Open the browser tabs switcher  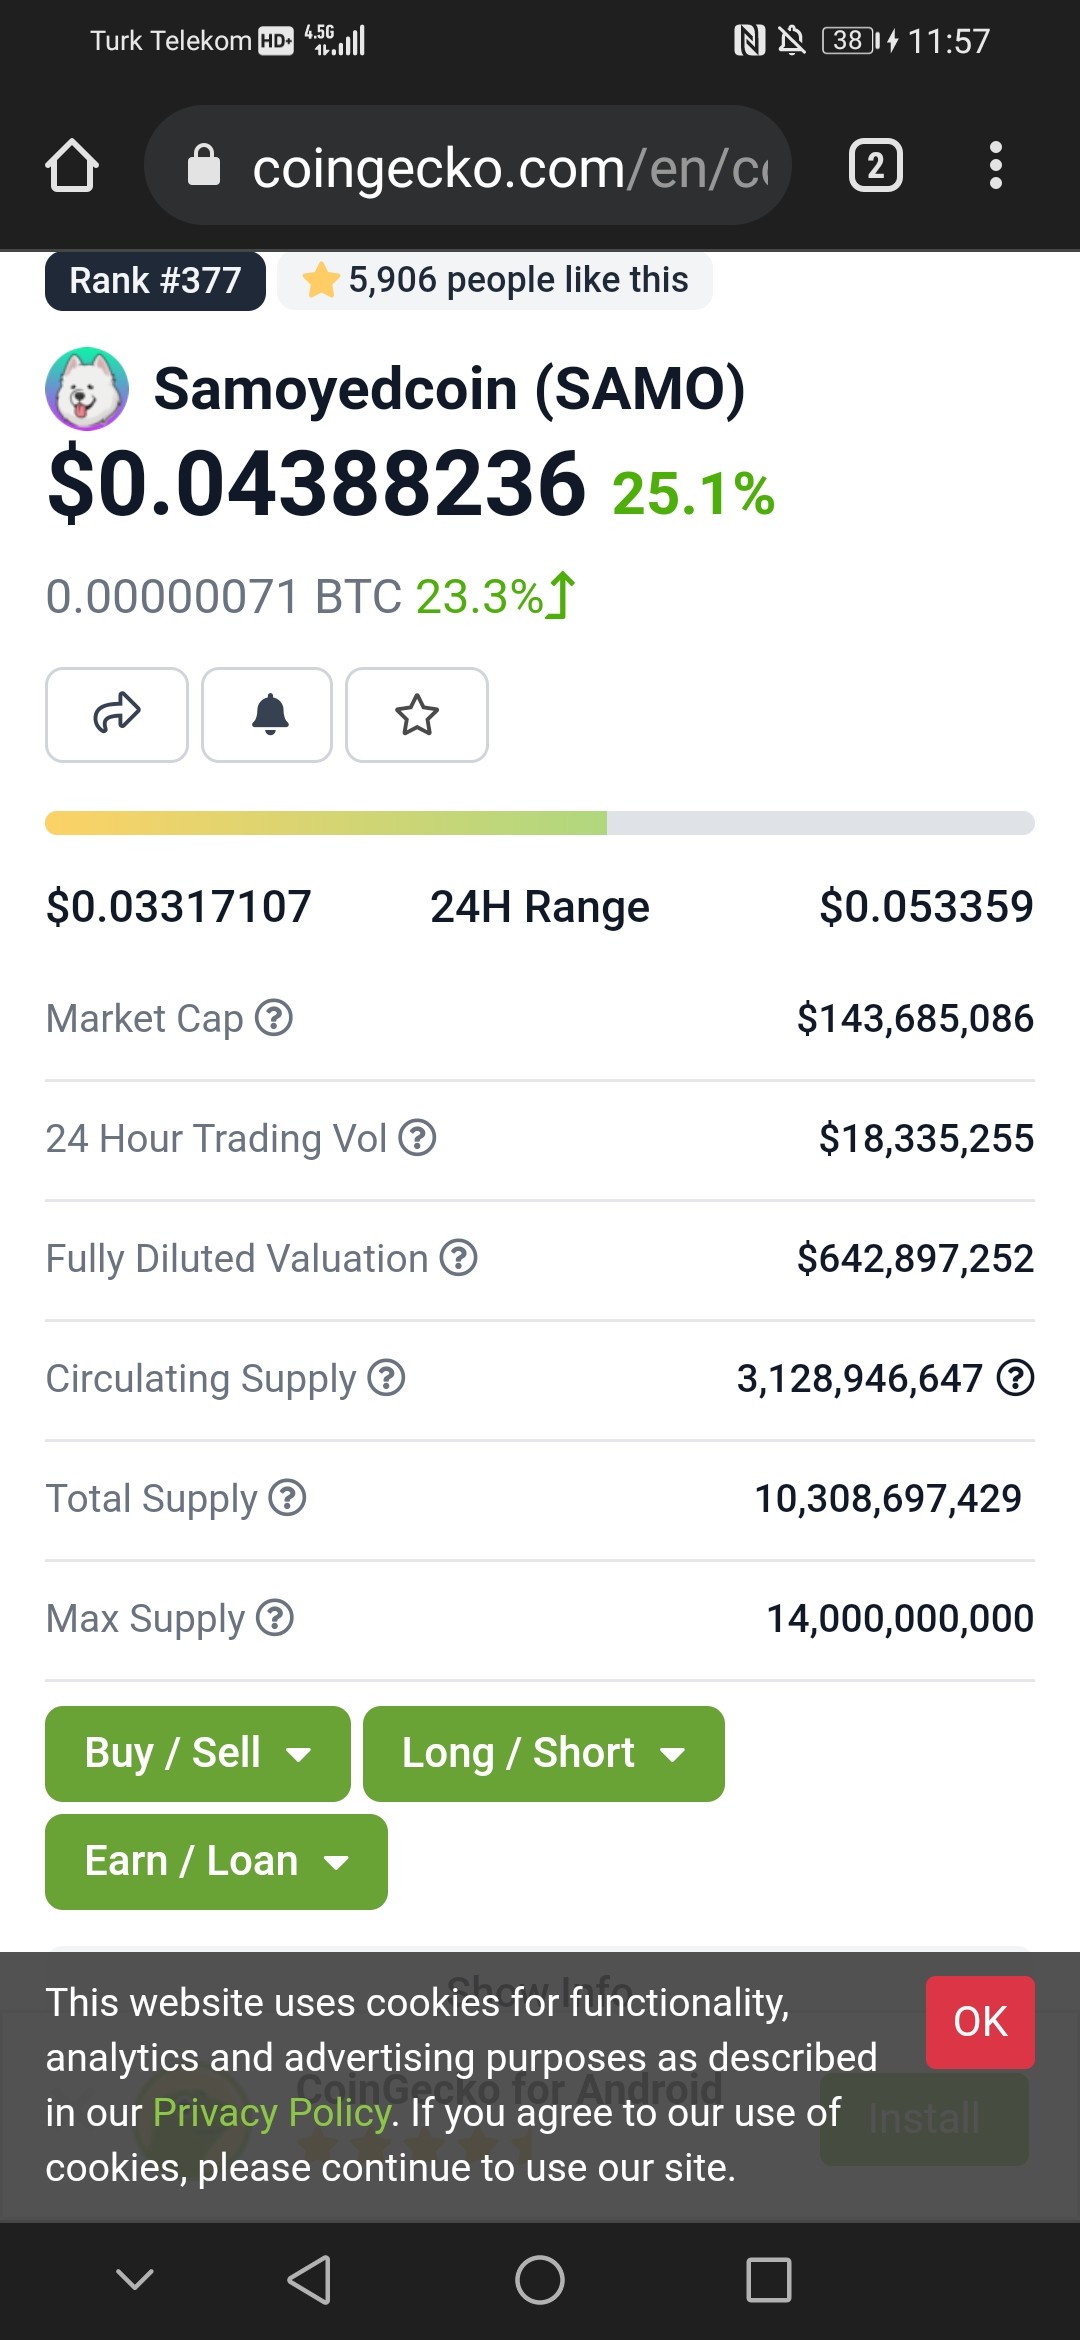pyautogui.click(x=876, y=165)
